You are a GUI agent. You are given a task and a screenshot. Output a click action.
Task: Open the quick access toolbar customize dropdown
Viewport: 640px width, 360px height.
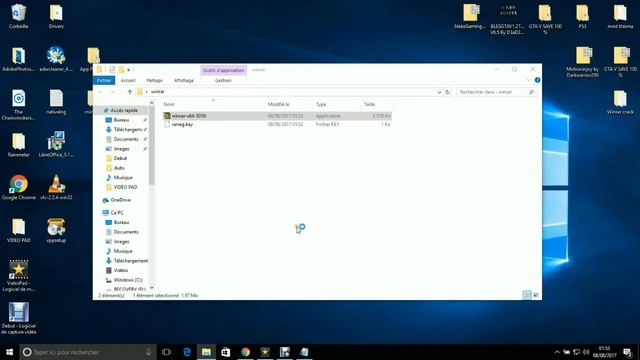(129, 70)
